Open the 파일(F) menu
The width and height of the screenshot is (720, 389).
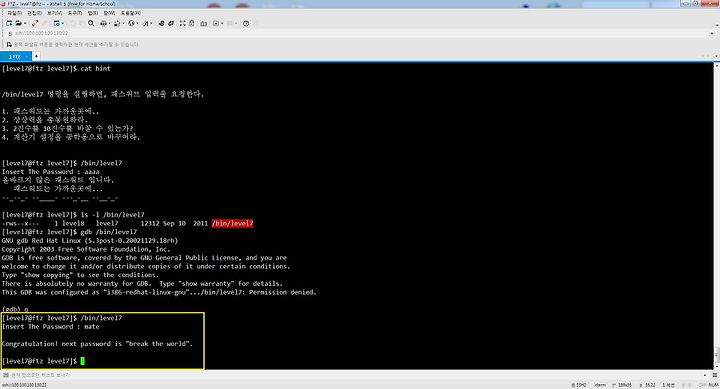14,13
